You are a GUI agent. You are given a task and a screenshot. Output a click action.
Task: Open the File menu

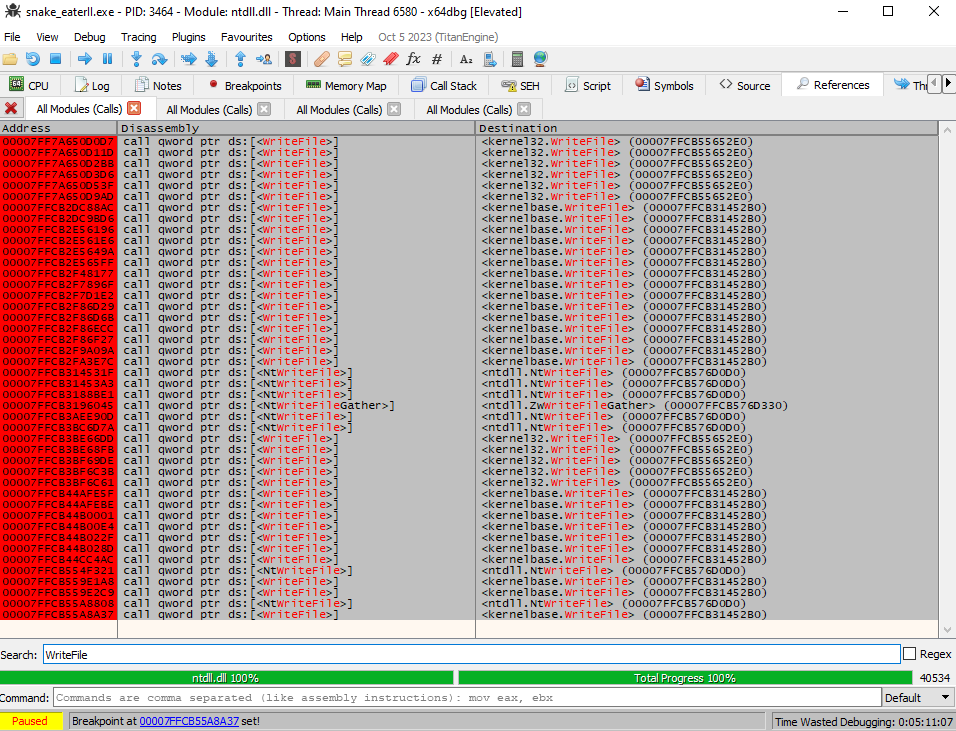click(12, 37)
